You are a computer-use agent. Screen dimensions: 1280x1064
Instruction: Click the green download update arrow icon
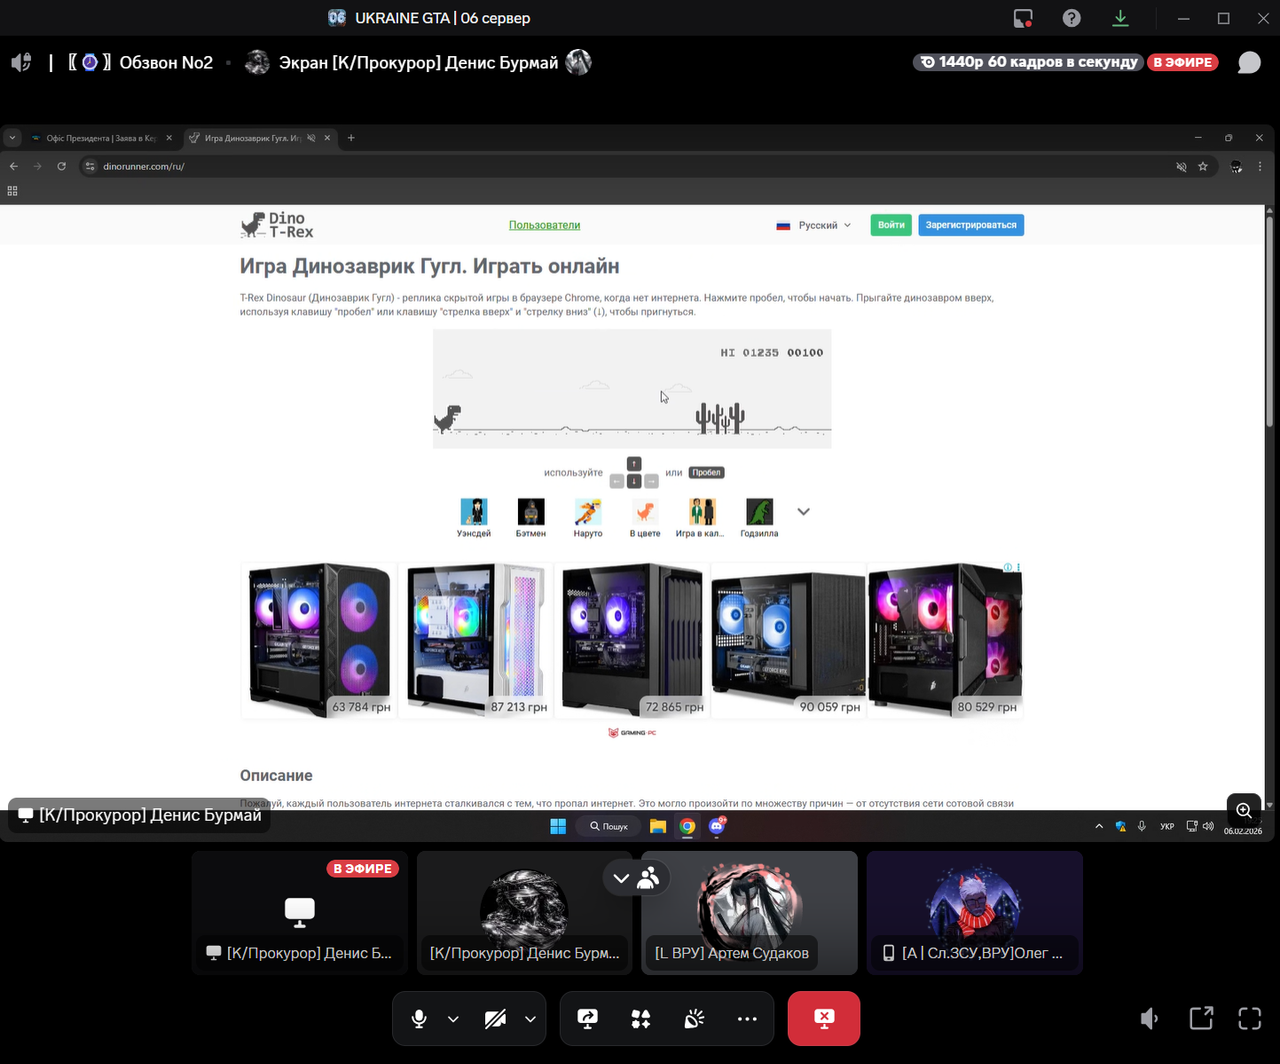(x=1120, y=18)
